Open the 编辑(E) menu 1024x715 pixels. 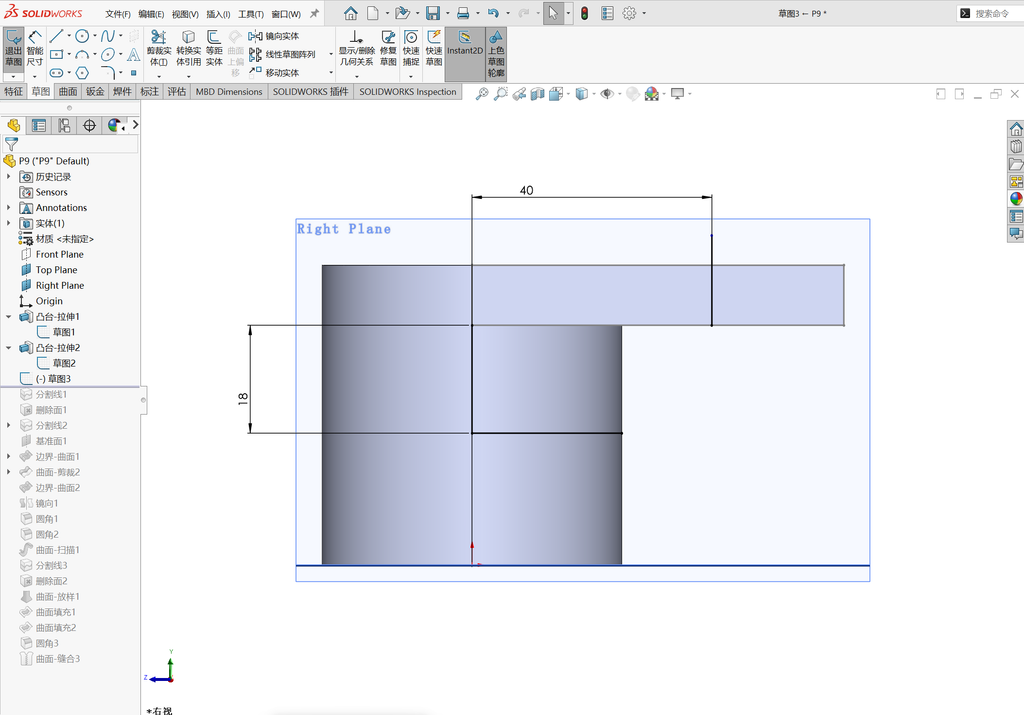151,14
